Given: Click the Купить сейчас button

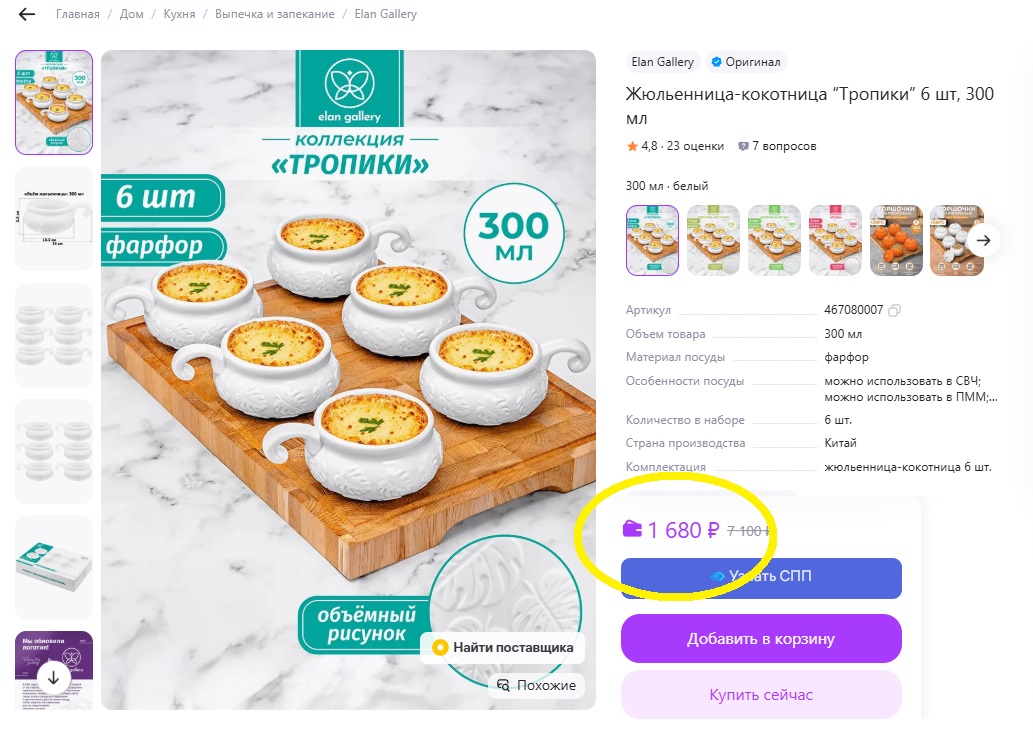Looking at the screenshot, I should point(761,694).
